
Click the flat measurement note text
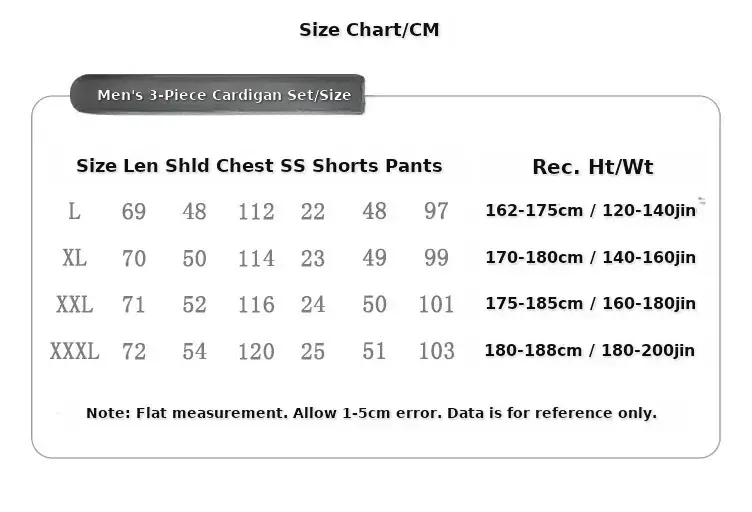click(x=371, y=413)
